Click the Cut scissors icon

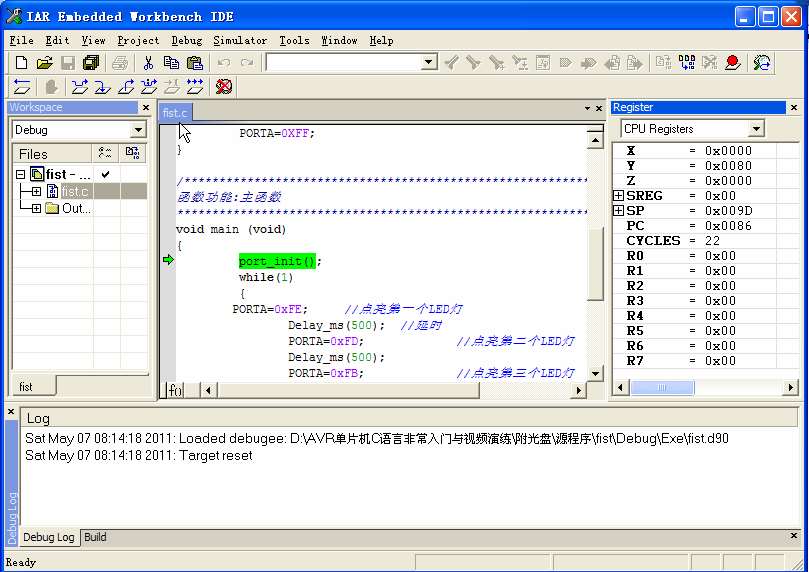(x=147, y=63)
